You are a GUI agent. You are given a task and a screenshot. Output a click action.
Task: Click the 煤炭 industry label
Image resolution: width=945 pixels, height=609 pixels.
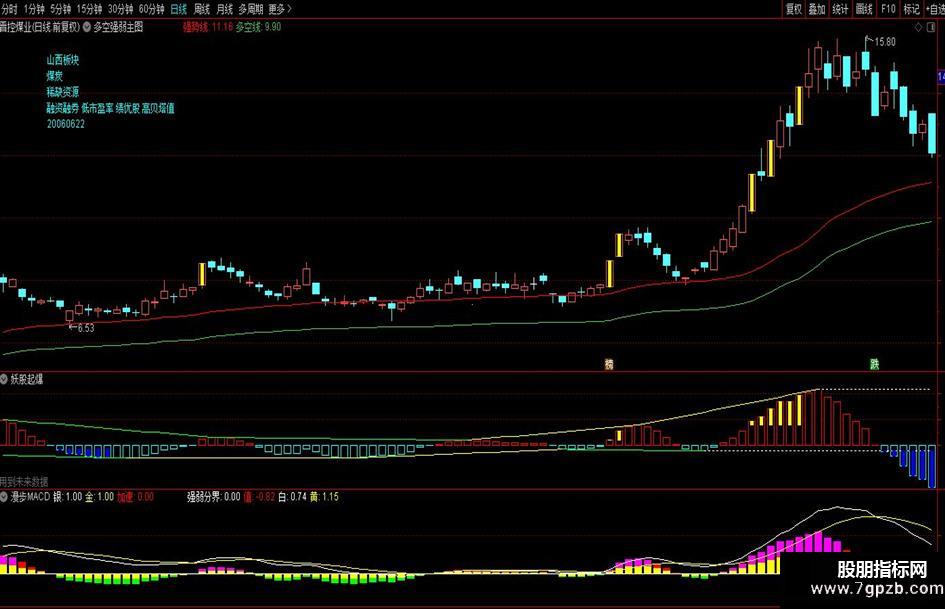tap(54, 76)
